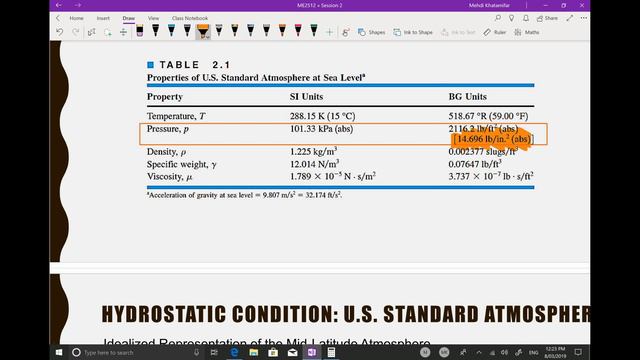The width and height of the screenshot is (640, 360).
Task: Open the search magnifier icon
Action: 498,18
